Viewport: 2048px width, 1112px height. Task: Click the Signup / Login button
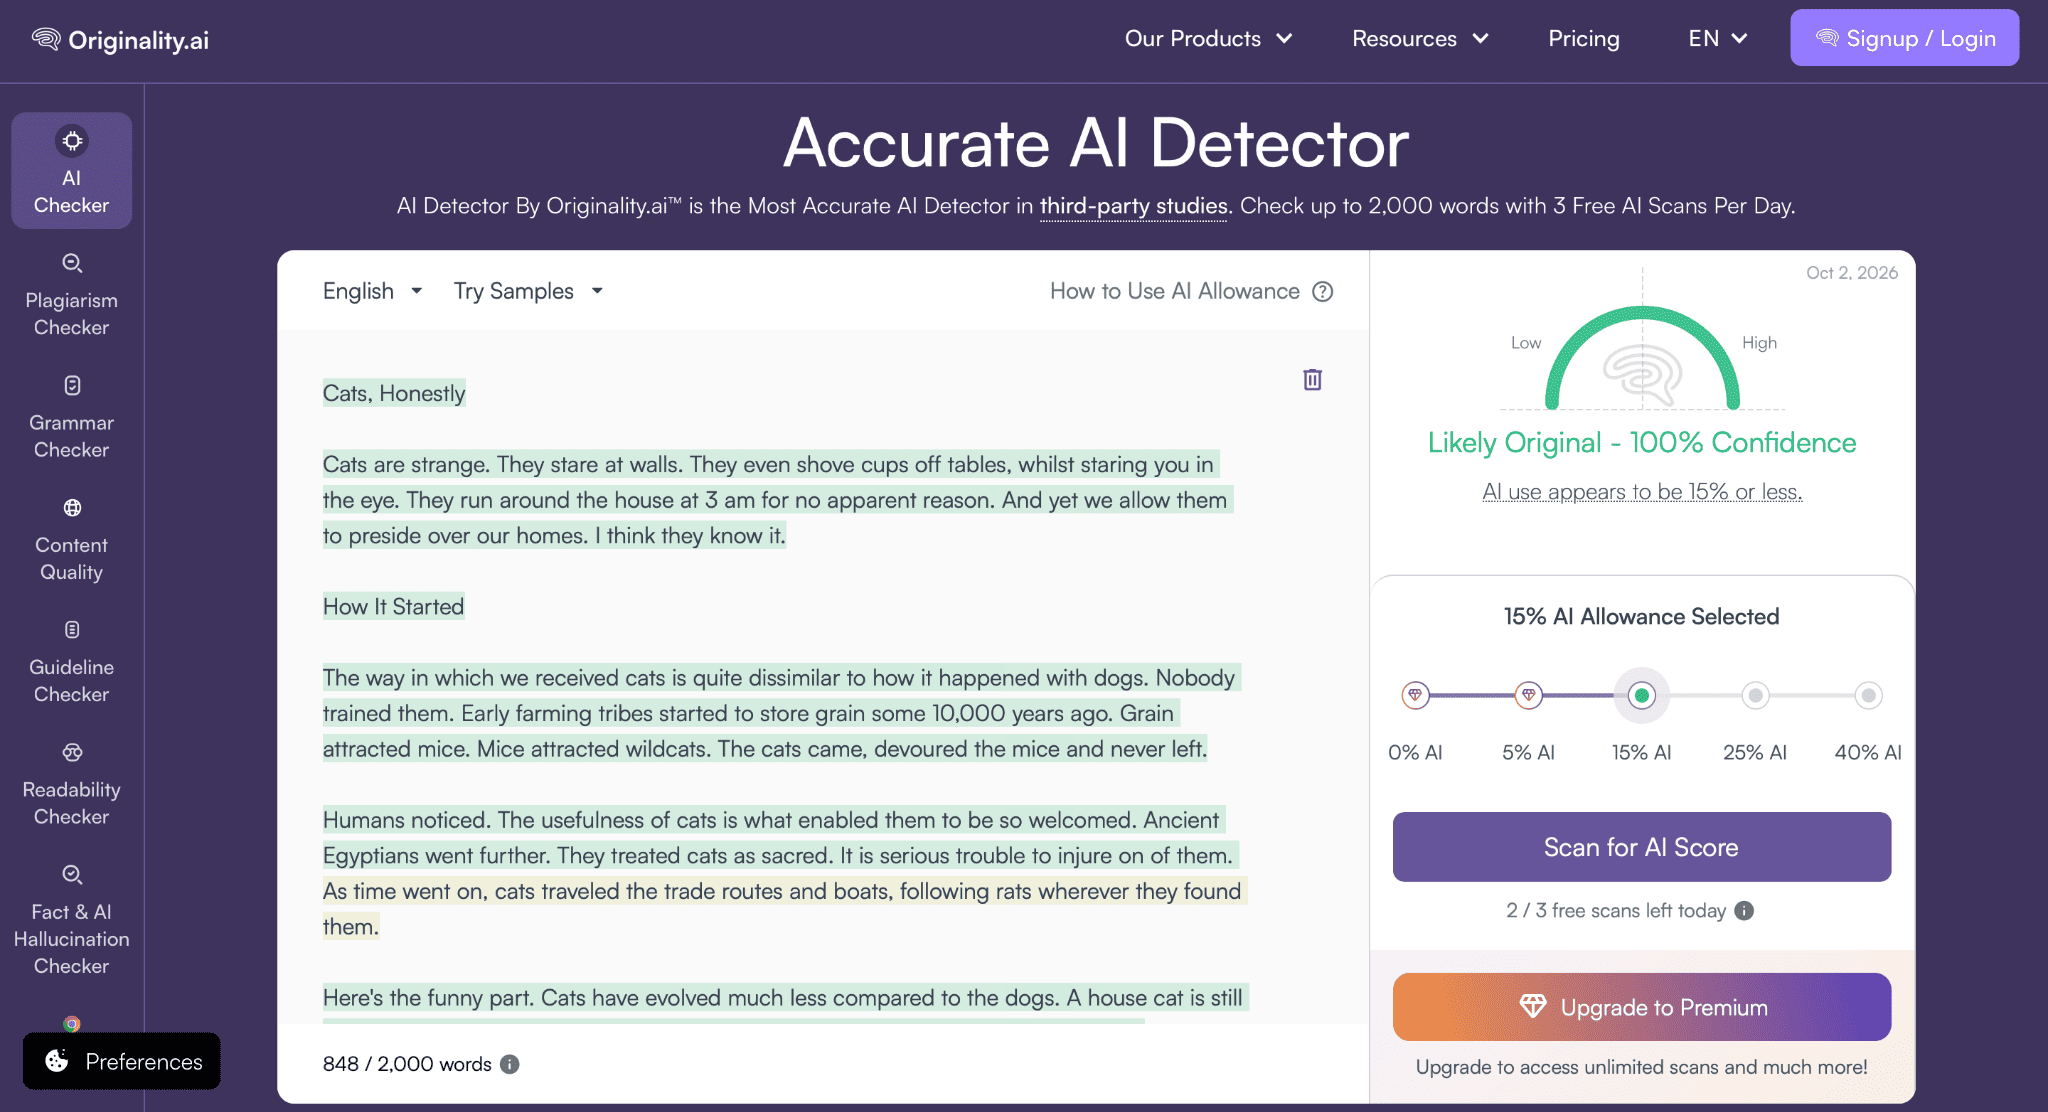click(x=1904, y=38)
